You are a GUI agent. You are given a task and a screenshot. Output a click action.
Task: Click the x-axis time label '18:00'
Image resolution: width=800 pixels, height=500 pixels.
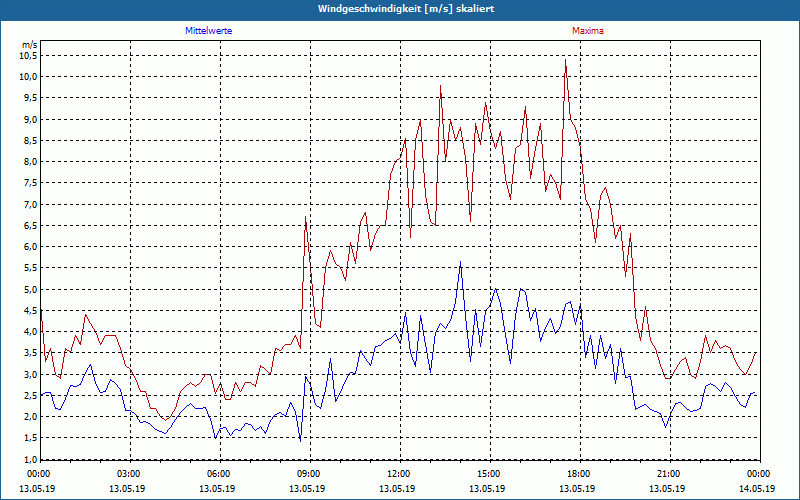pos(577,474)
